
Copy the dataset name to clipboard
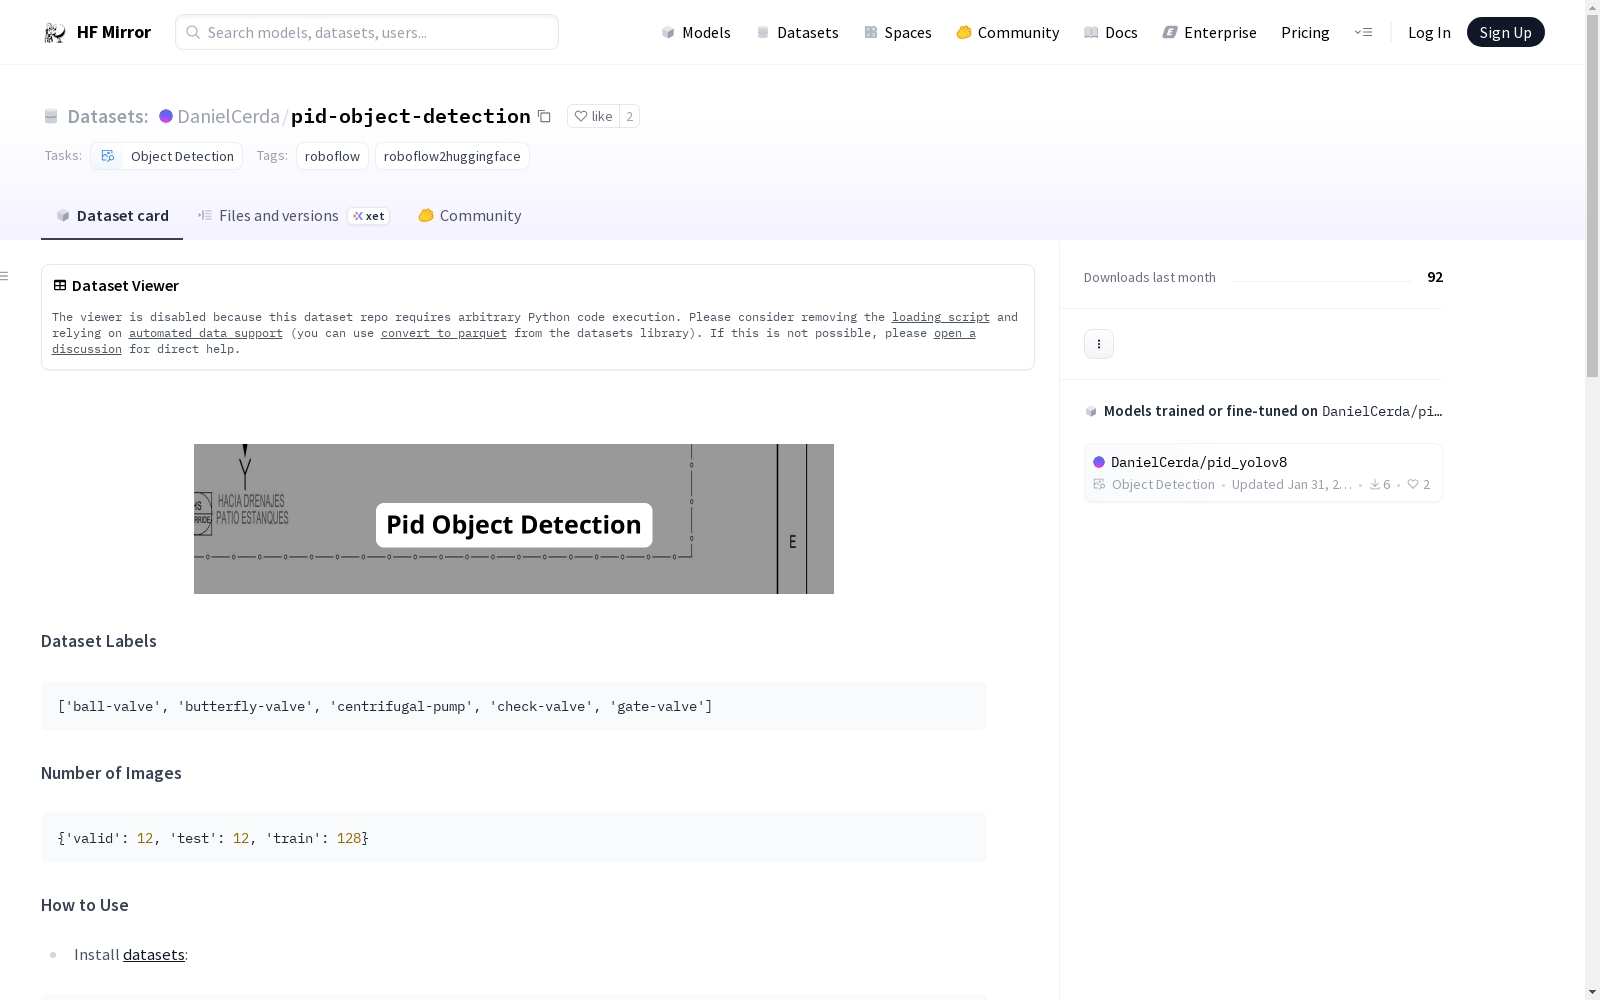[x=544, y=116]
